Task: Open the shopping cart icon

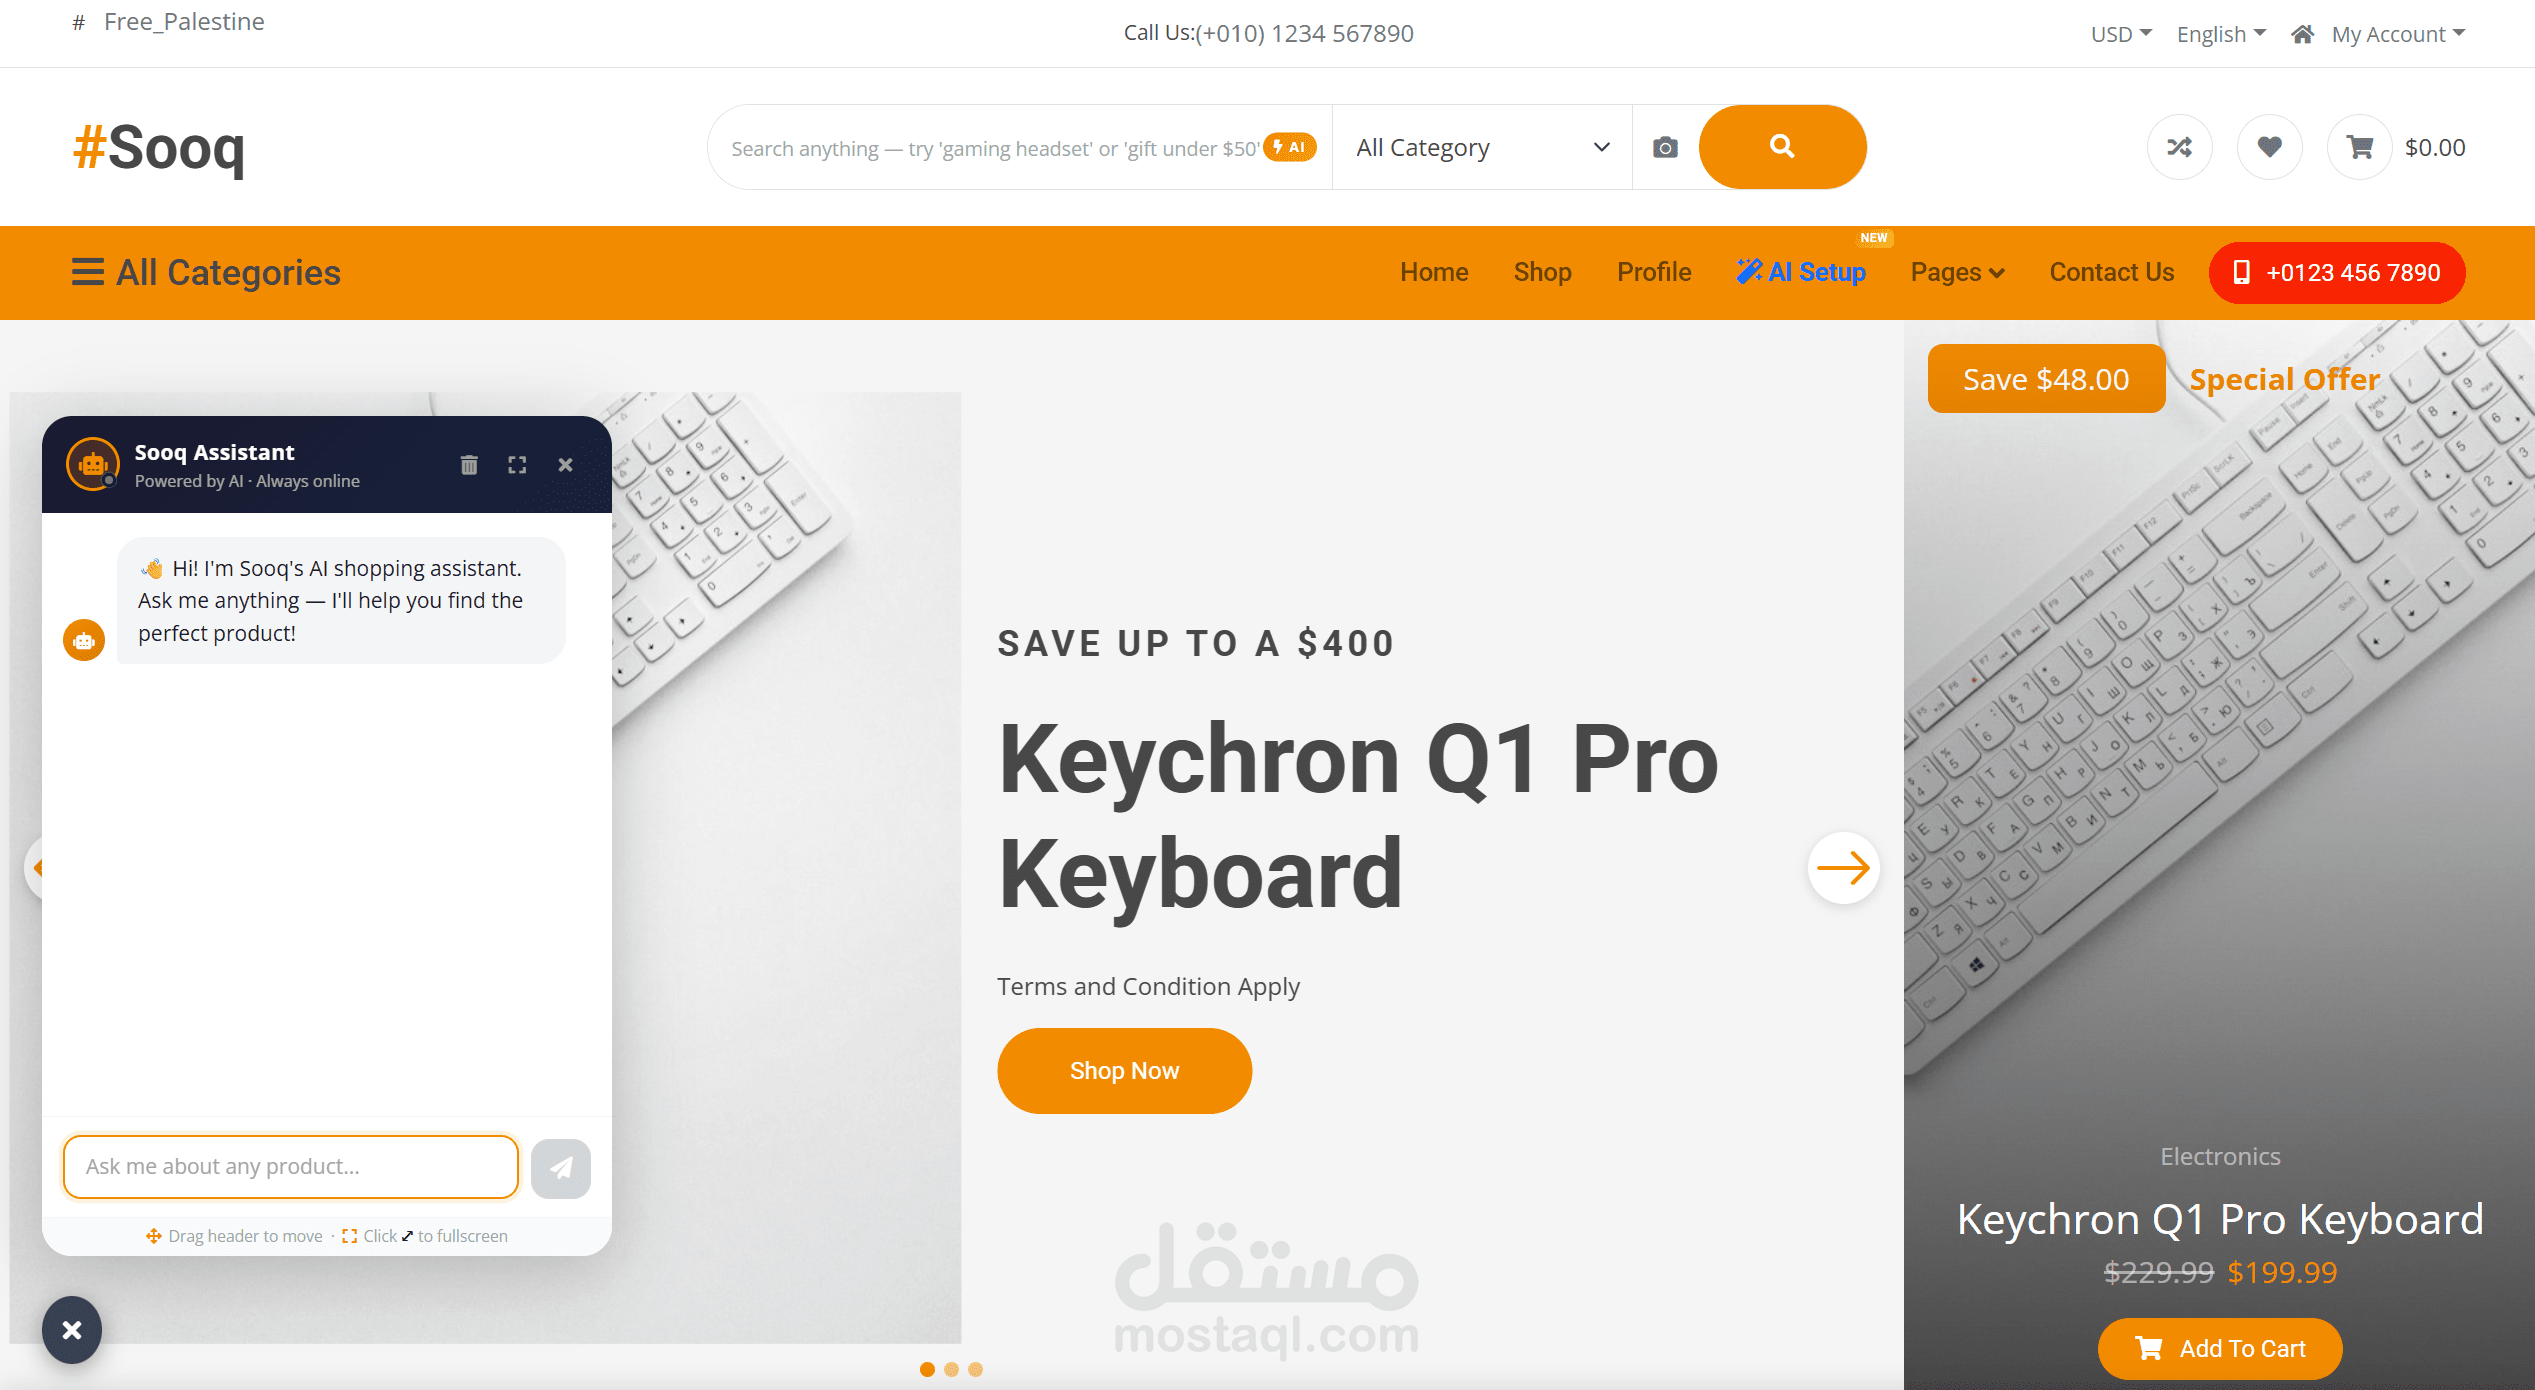Action: click(2360, 148)
